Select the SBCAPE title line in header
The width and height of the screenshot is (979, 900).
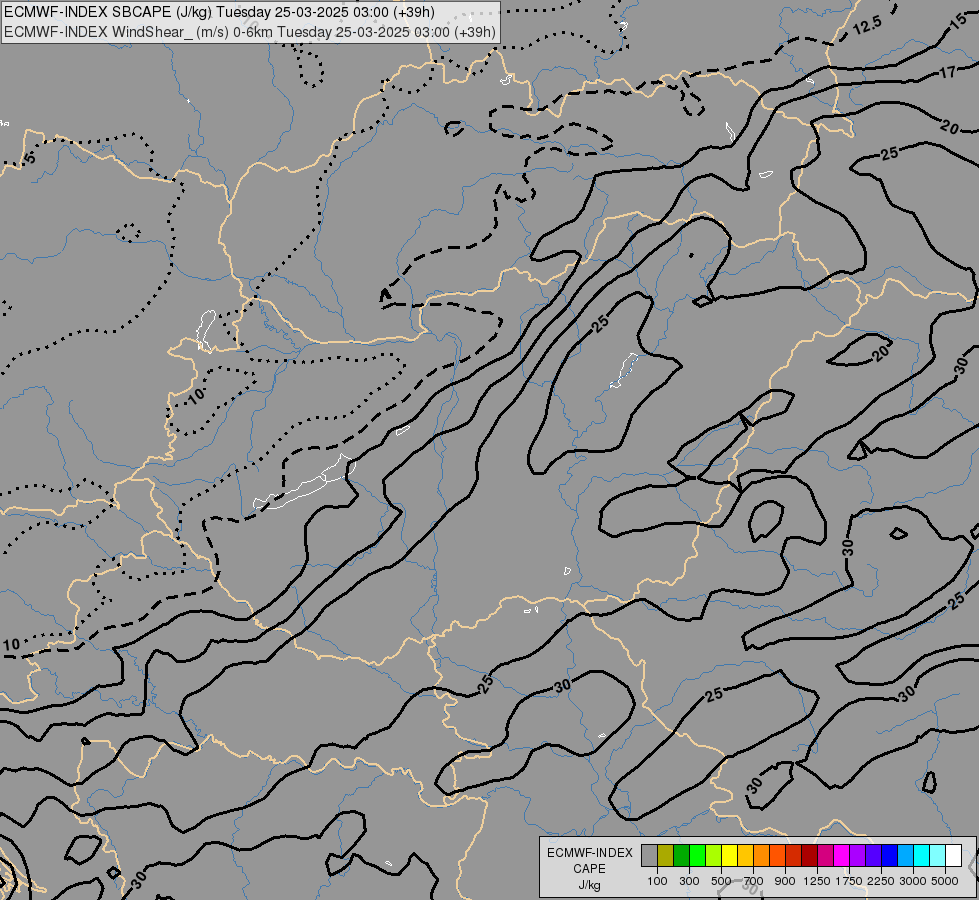point(219,12)
